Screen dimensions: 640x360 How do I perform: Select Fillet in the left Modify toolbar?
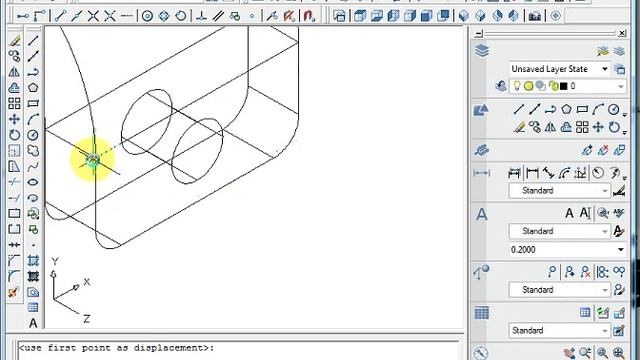click(14, 276)
